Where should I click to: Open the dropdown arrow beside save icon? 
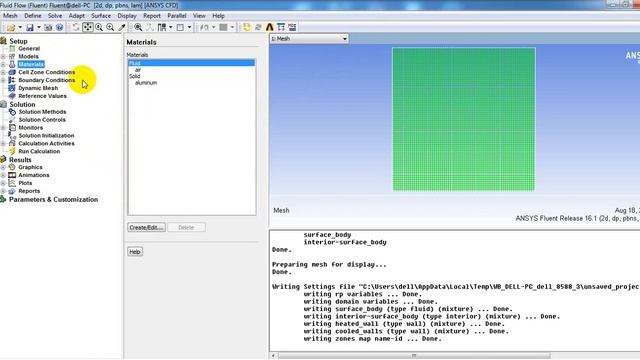[x=39, y=27]
